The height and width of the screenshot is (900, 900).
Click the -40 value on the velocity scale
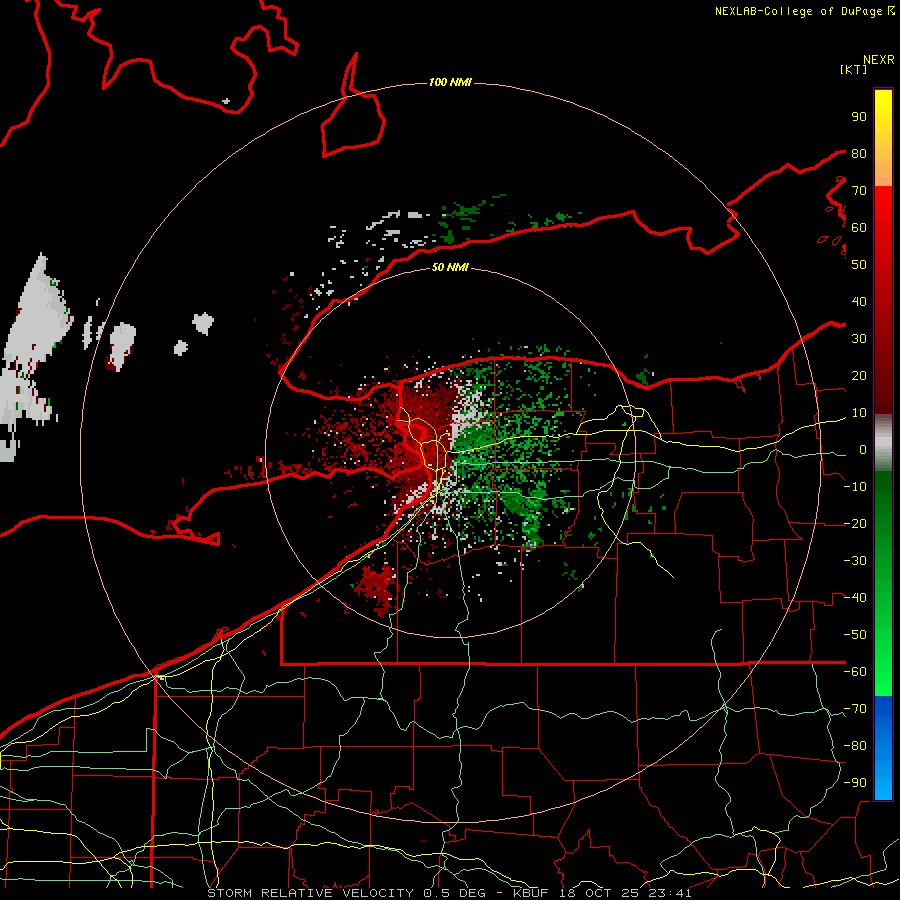pyautogui.click(x=855, y=598)
